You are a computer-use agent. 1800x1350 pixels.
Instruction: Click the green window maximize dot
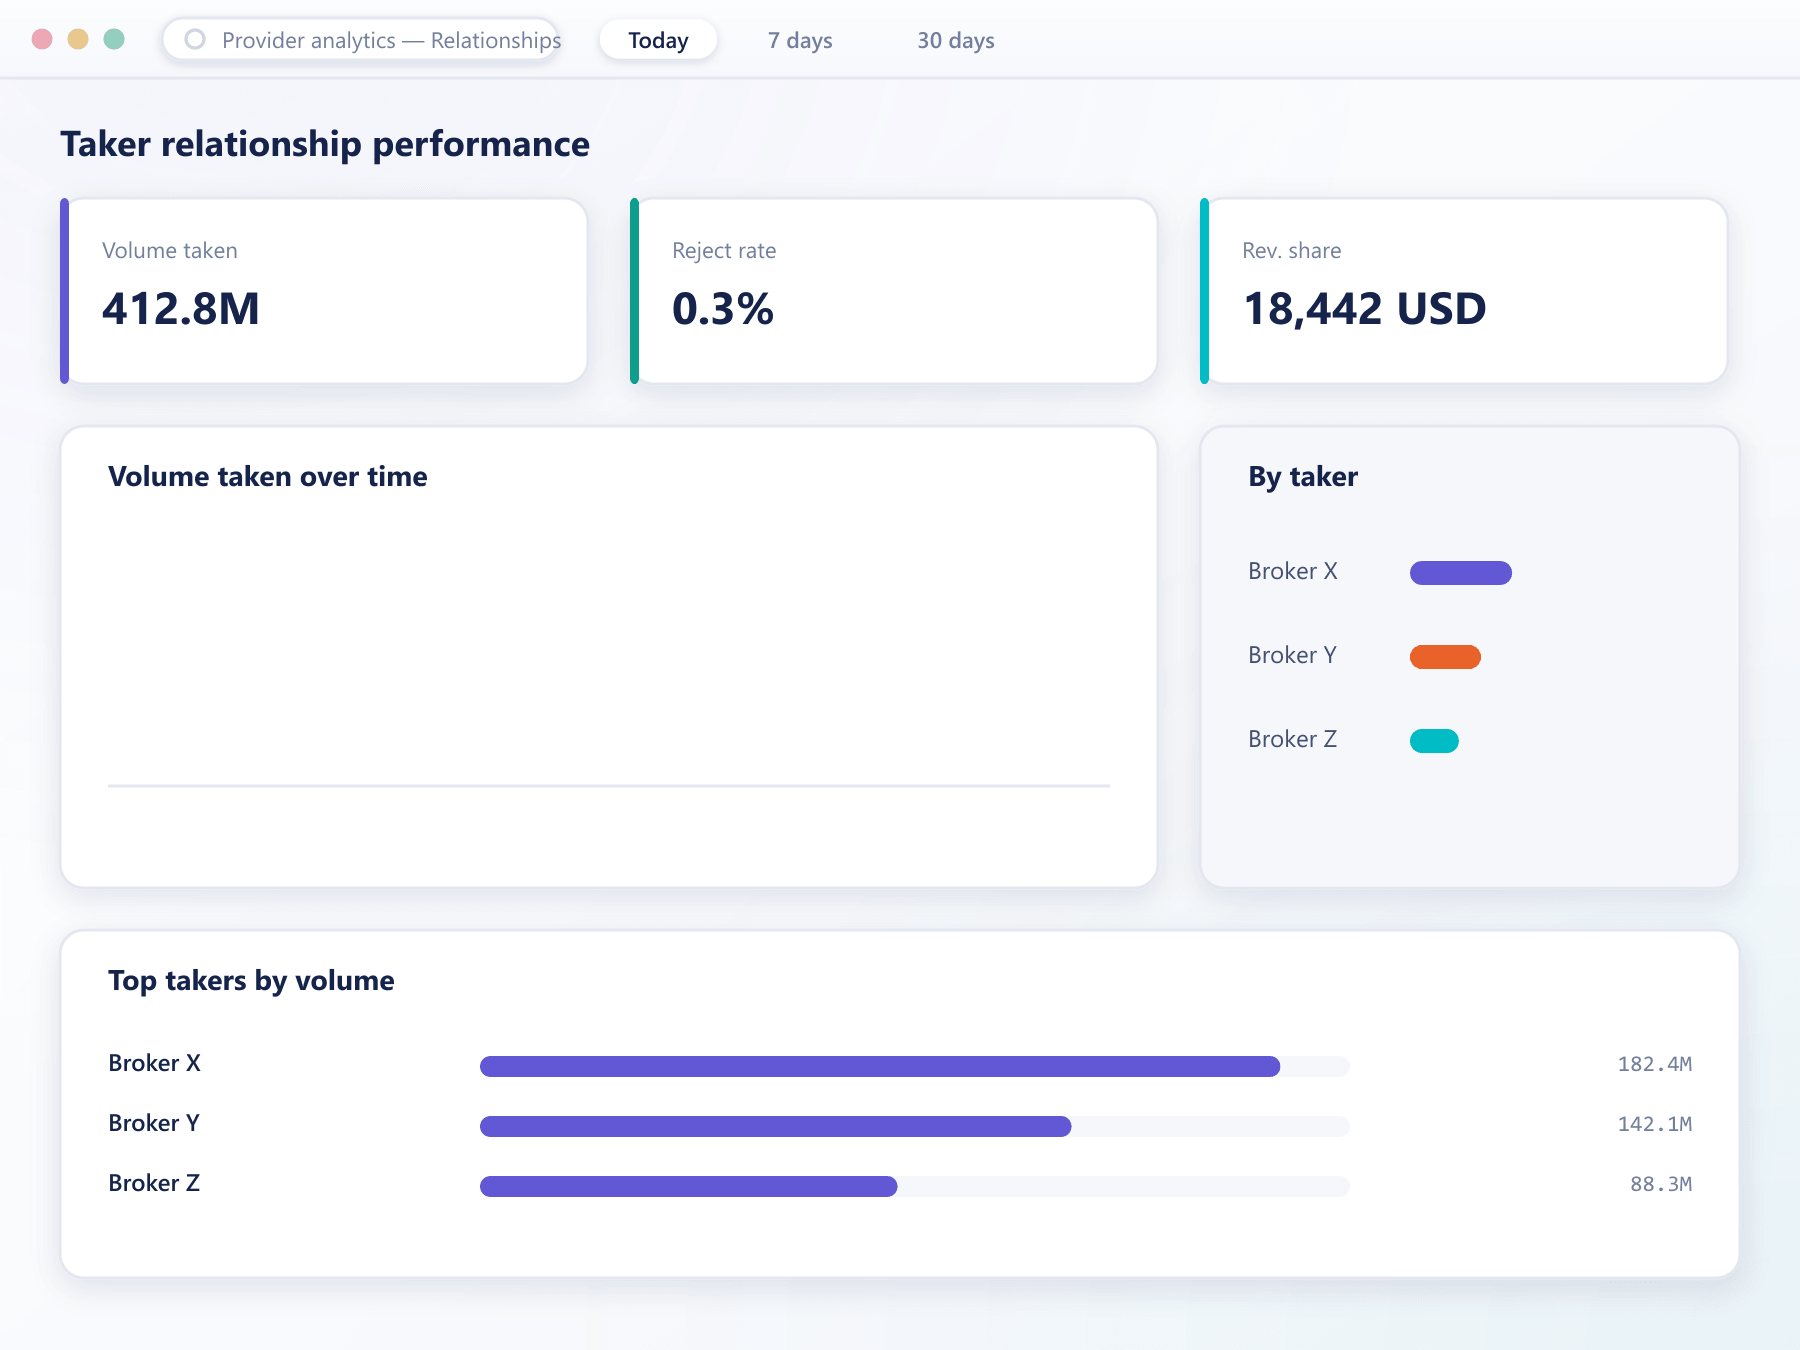114,39
